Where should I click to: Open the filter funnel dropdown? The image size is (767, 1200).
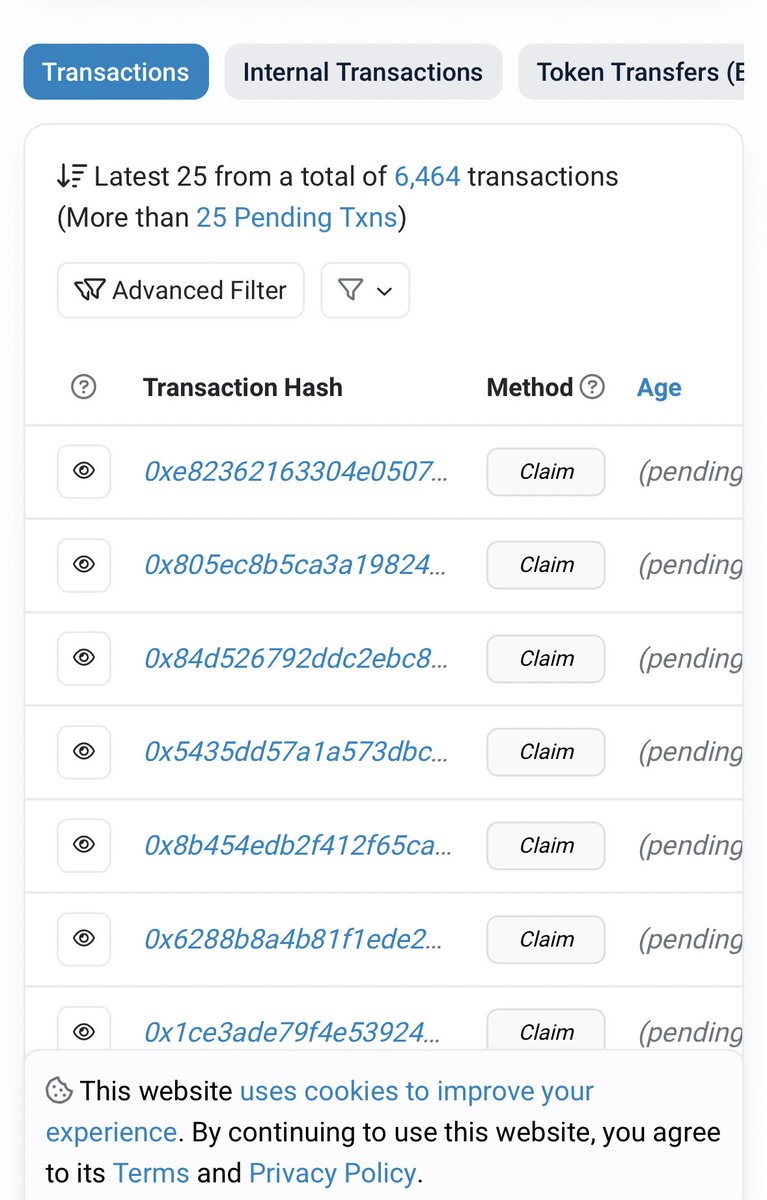[x=365, y=290]
